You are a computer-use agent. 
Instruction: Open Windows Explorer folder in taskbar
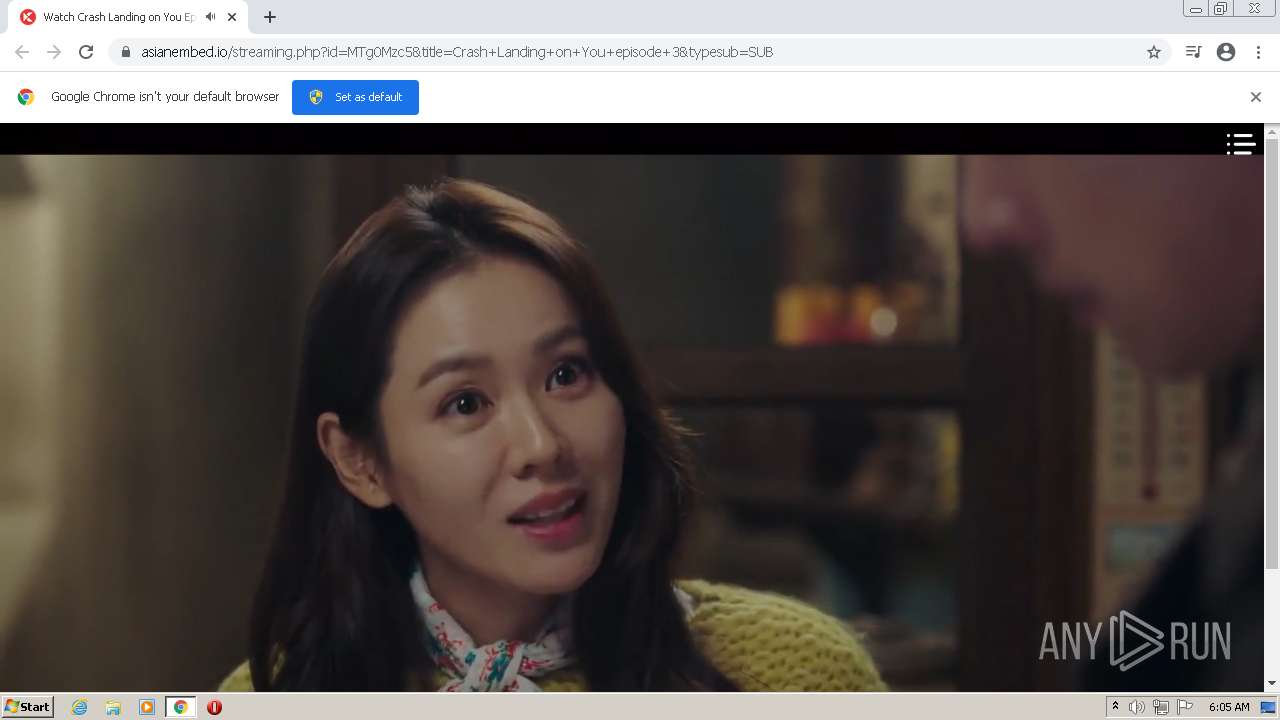point(113,707)
